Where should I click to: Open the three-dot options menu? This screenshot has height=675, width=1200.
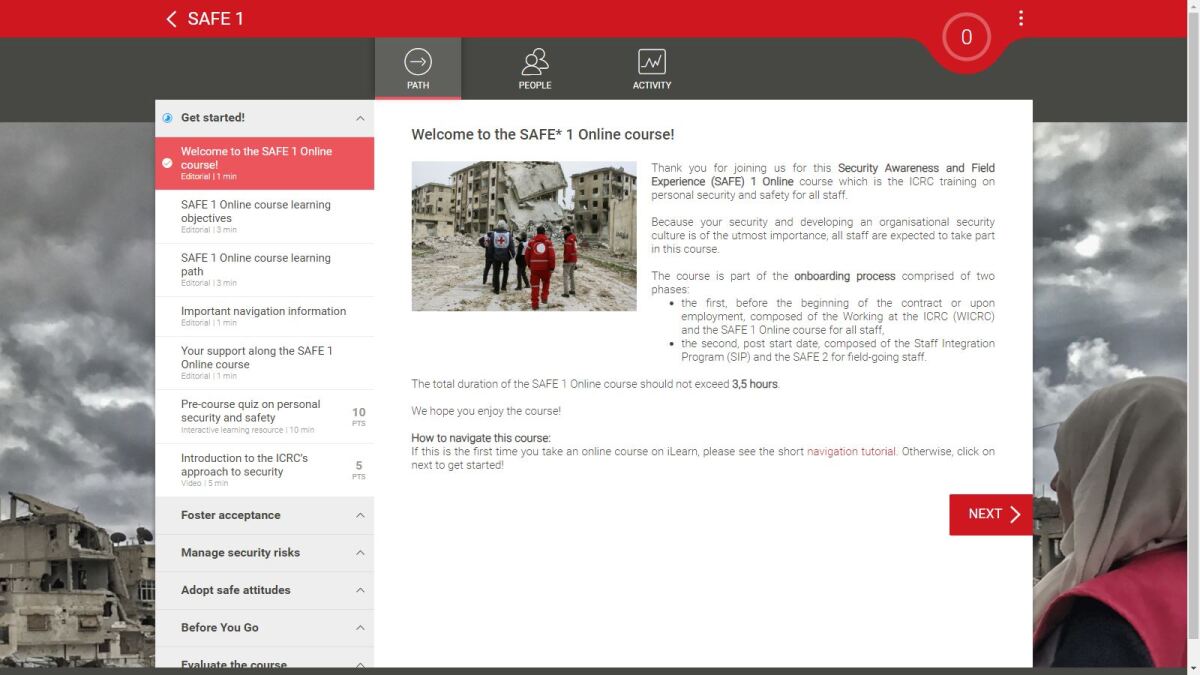point(1020,18)
